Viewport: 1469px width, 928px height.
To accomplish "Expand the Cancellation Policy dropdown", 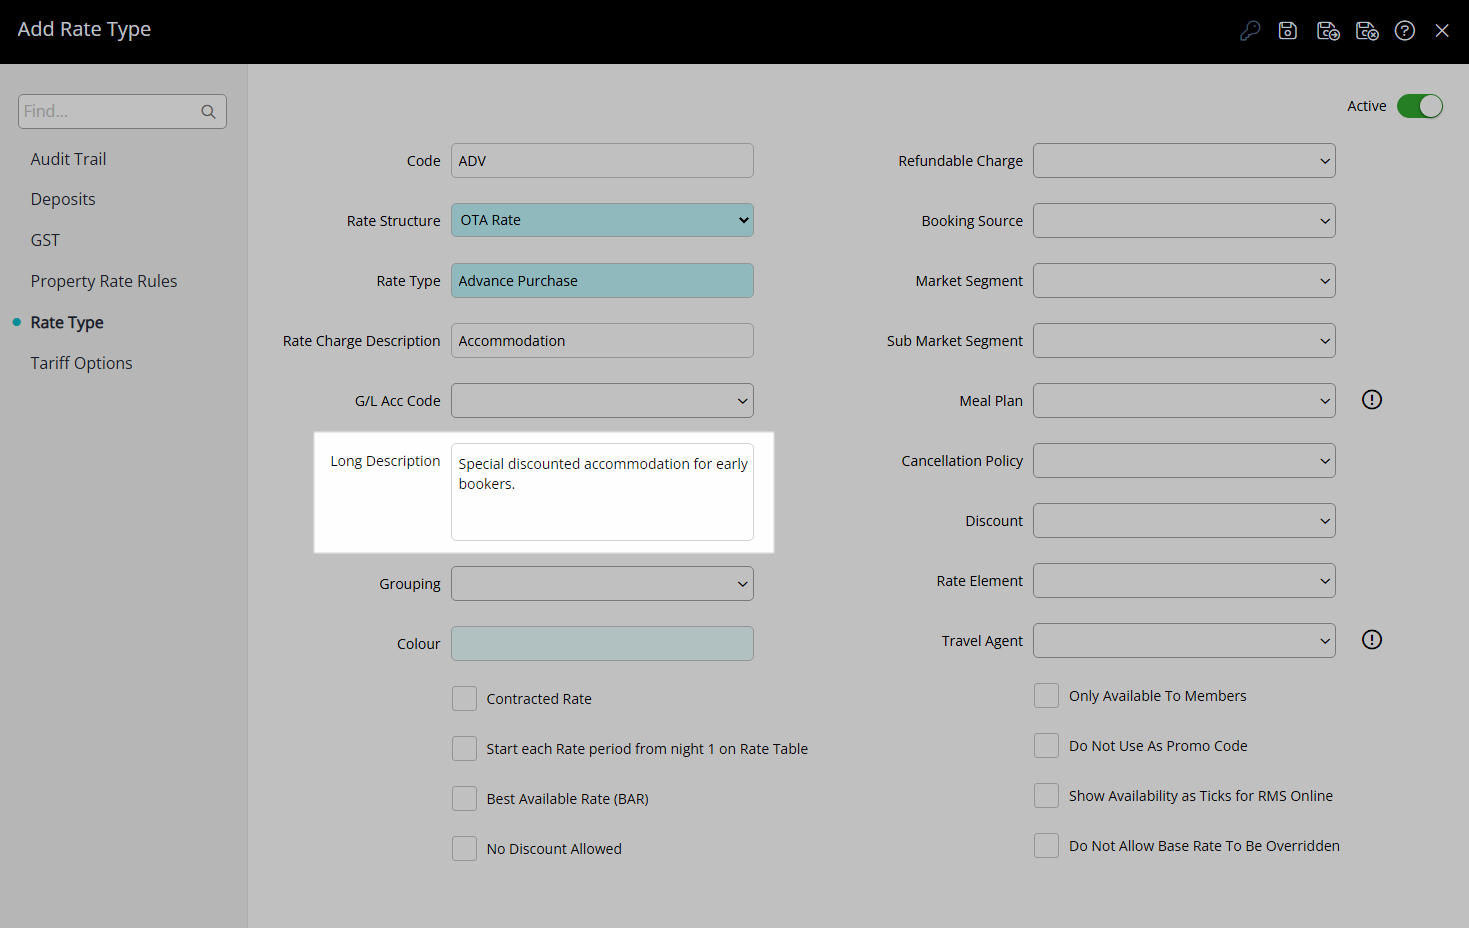I will pyautogui.click(x=1184, y=461).
